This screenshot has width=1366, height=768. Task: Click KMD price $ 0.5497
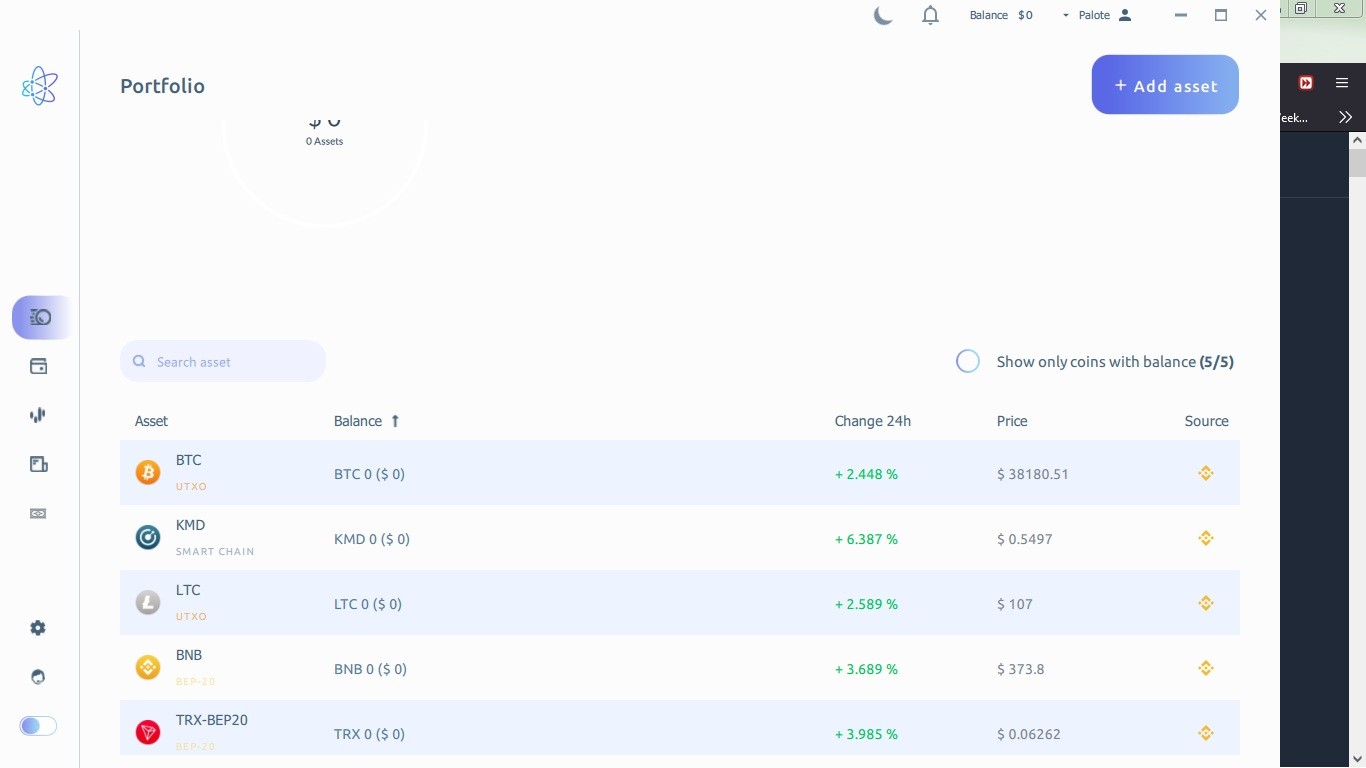point(1025,539)
